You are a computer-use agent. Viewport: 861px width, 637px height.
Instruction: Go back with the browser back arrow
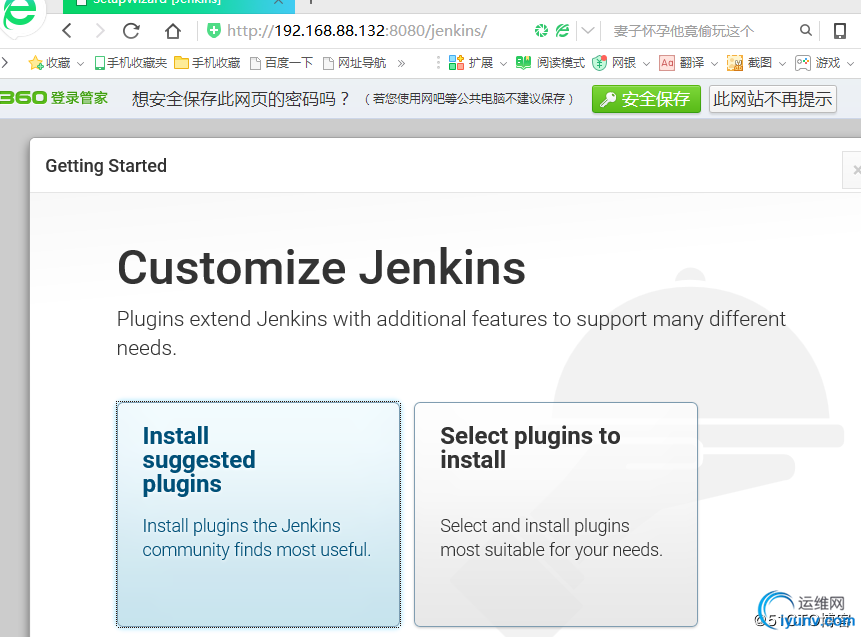[x=67, y=30]
